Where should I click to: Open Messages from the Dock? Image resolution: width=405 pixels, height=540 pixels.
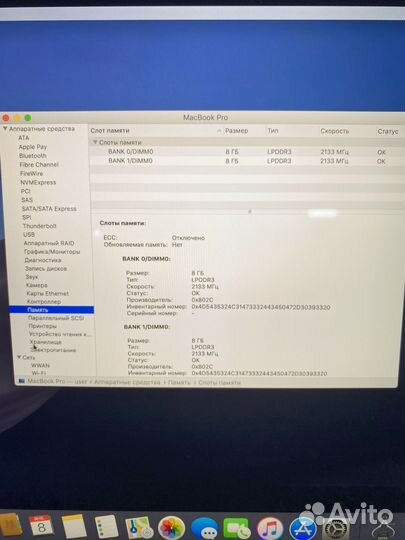pos(204,528)
